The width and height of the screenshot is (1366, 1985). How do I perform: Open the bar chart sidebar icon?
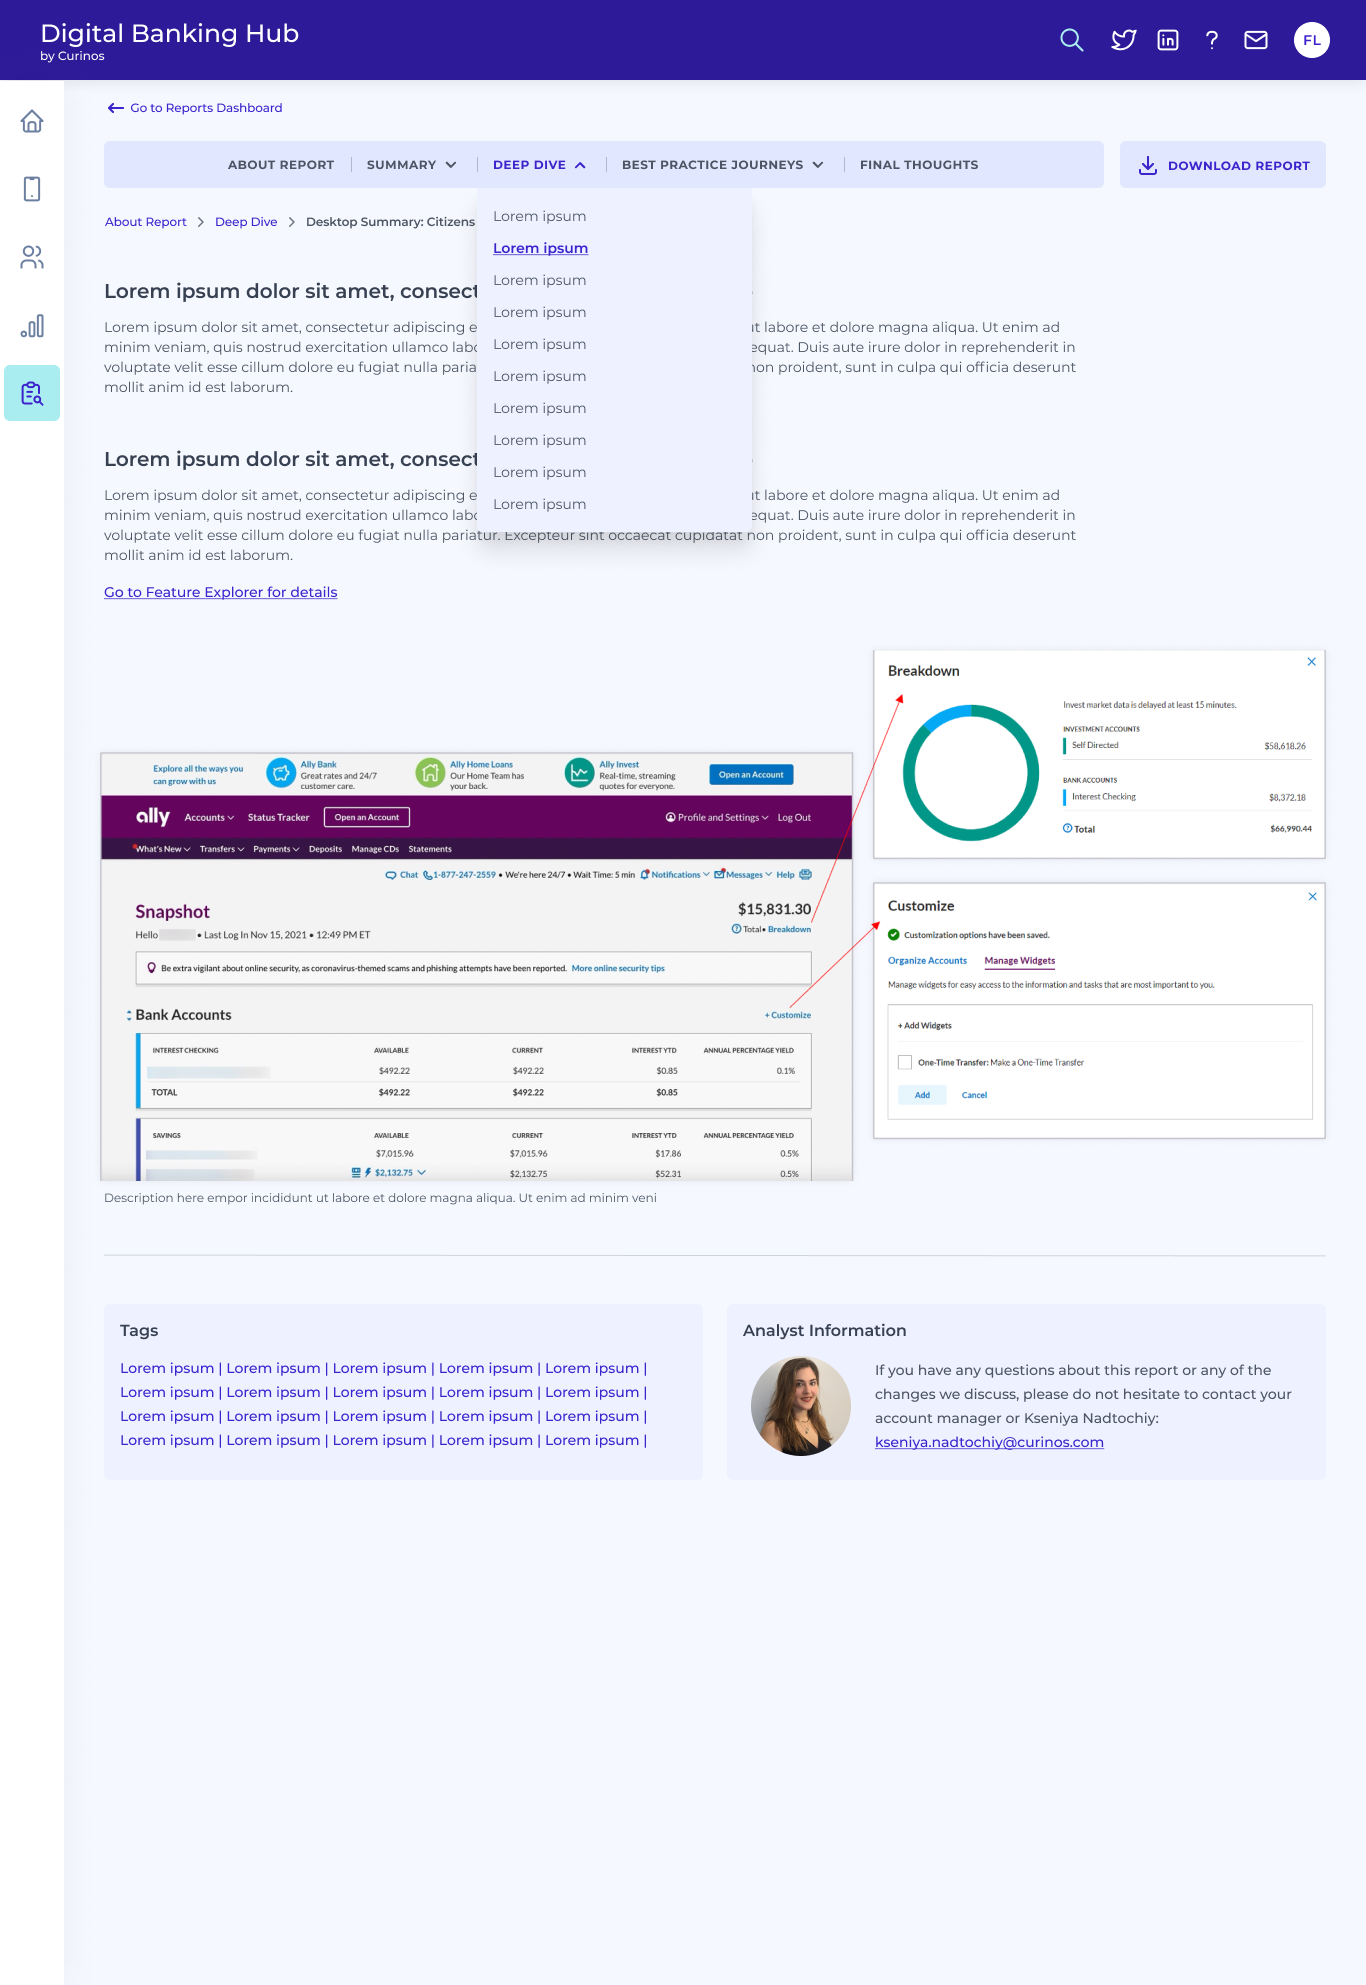tap(32, 325)
